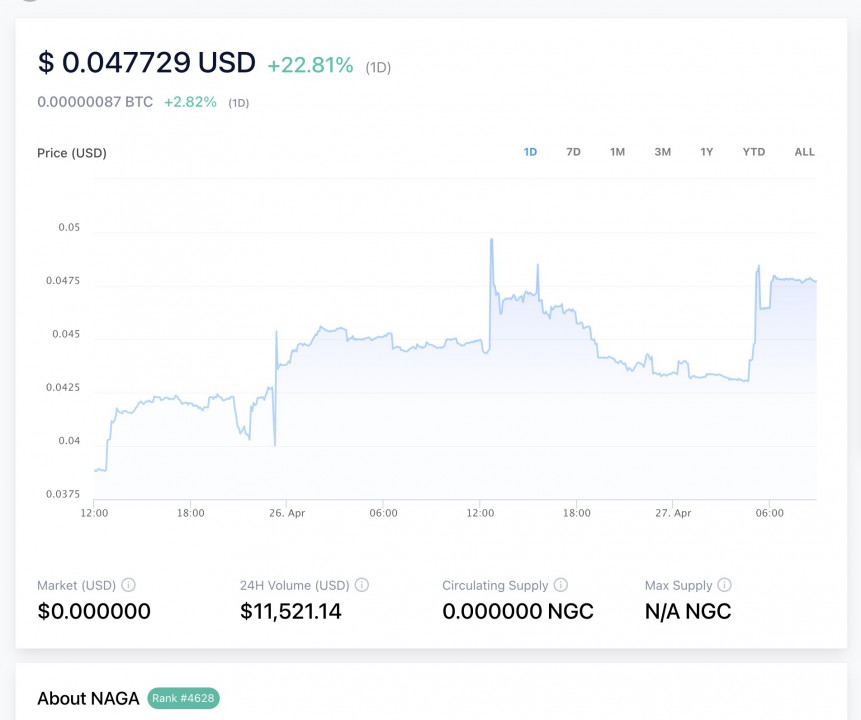Screen dimensions: 861x720
Task: Click the Max Supply info icon
Action: coord(725,585)
